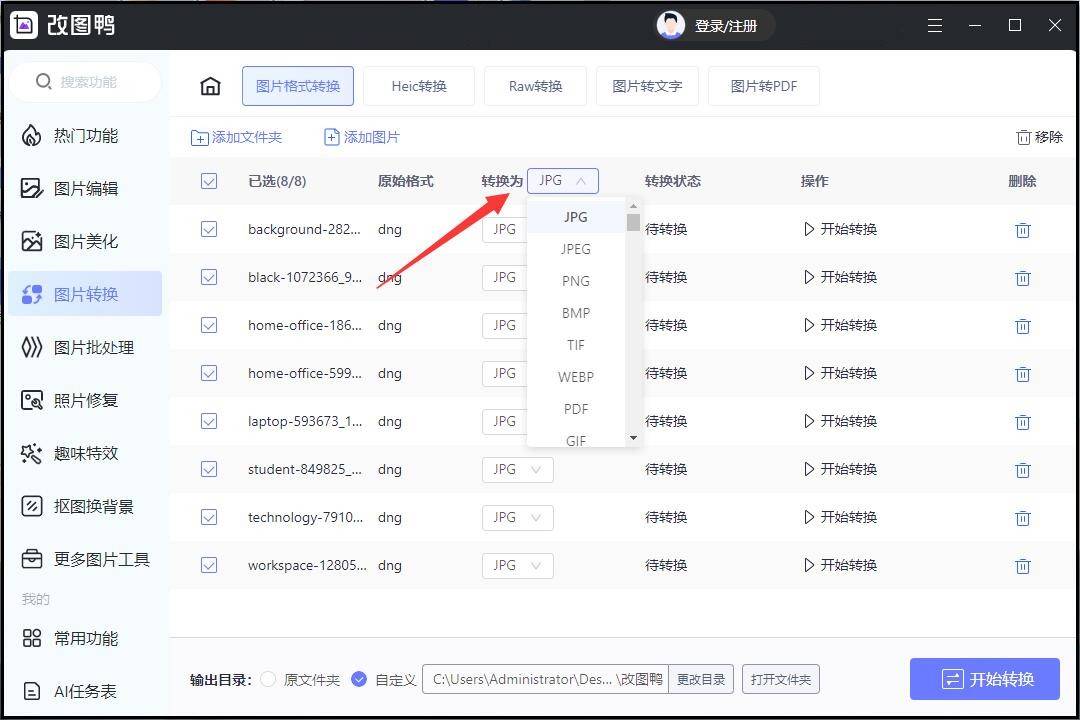Viewport: 1080px width, 720px height.
Task: Click the home icon above the file list
Action: click(x=210, y=86)
